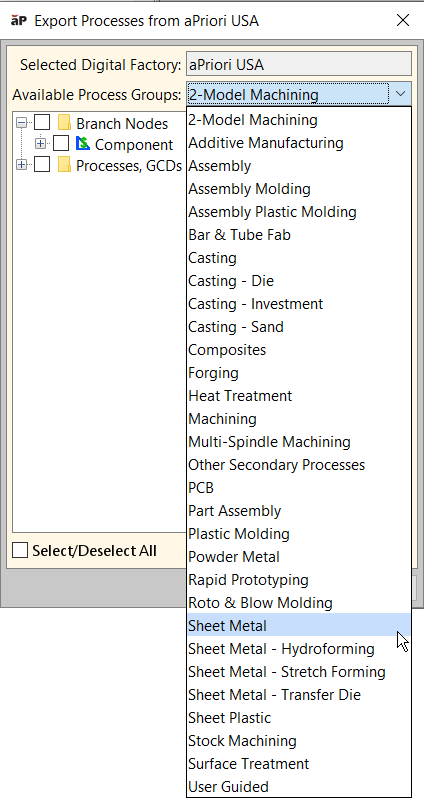The height and width of the screenshot is (798, 424).
Task: Check the Branch Nodes checkbox
Action: coord(42,123)
